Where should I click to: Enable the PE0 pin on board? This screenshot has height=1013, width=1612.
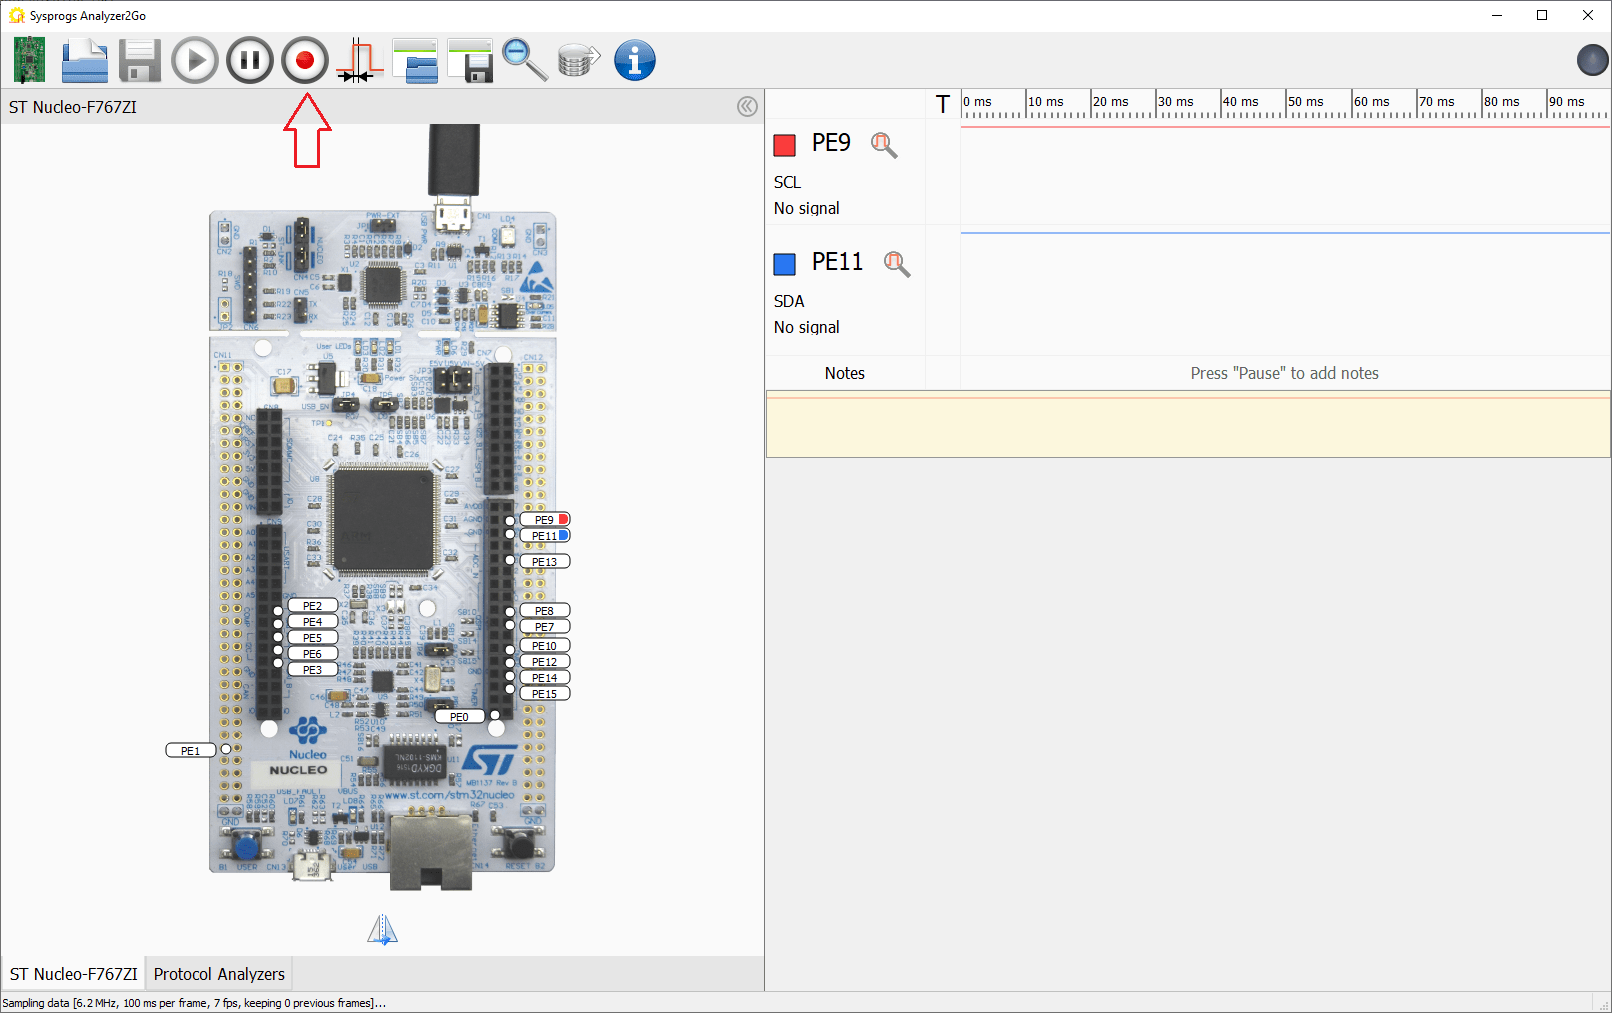(459, 716)
